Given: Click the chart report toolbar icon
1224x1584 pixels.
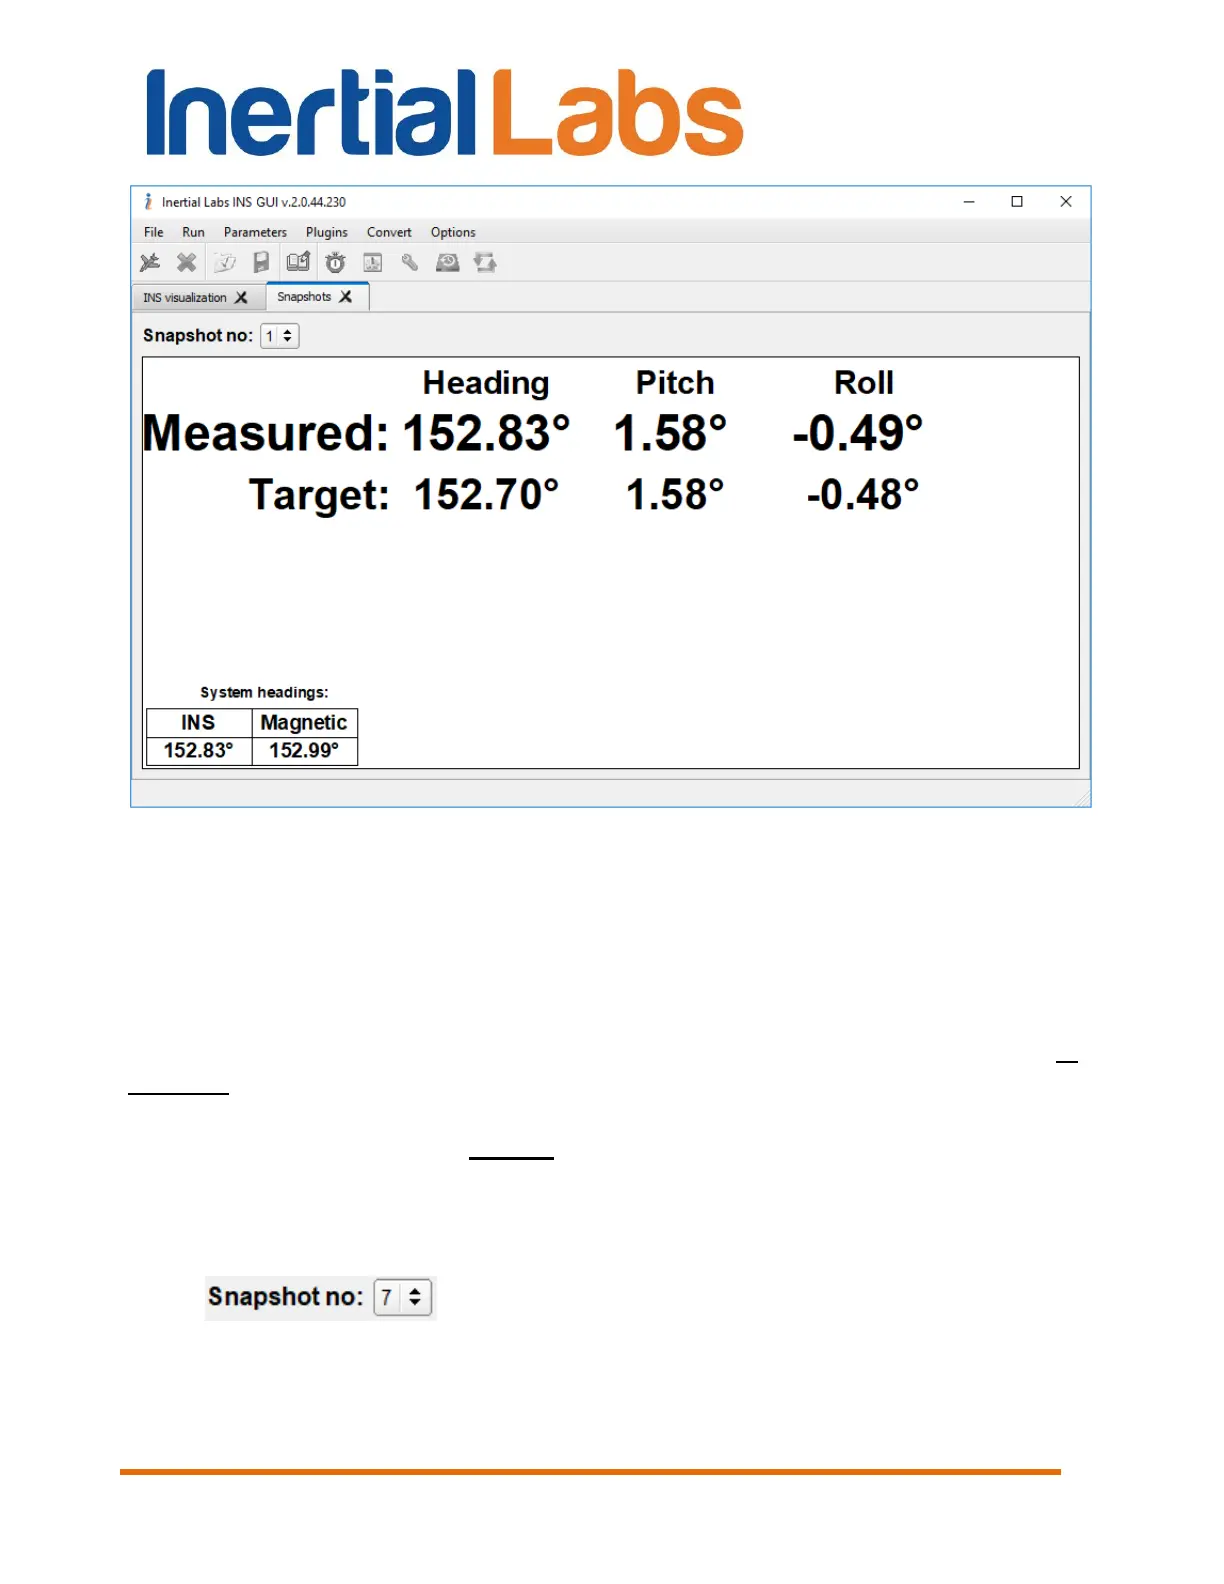Looking at the screenshot, I should tap(373, 263).
